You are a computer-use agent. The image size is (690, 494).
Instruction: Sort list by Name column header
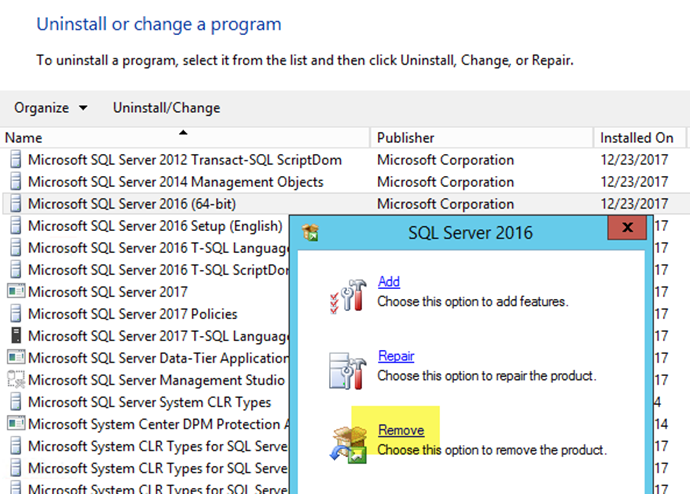coord(185,138)
